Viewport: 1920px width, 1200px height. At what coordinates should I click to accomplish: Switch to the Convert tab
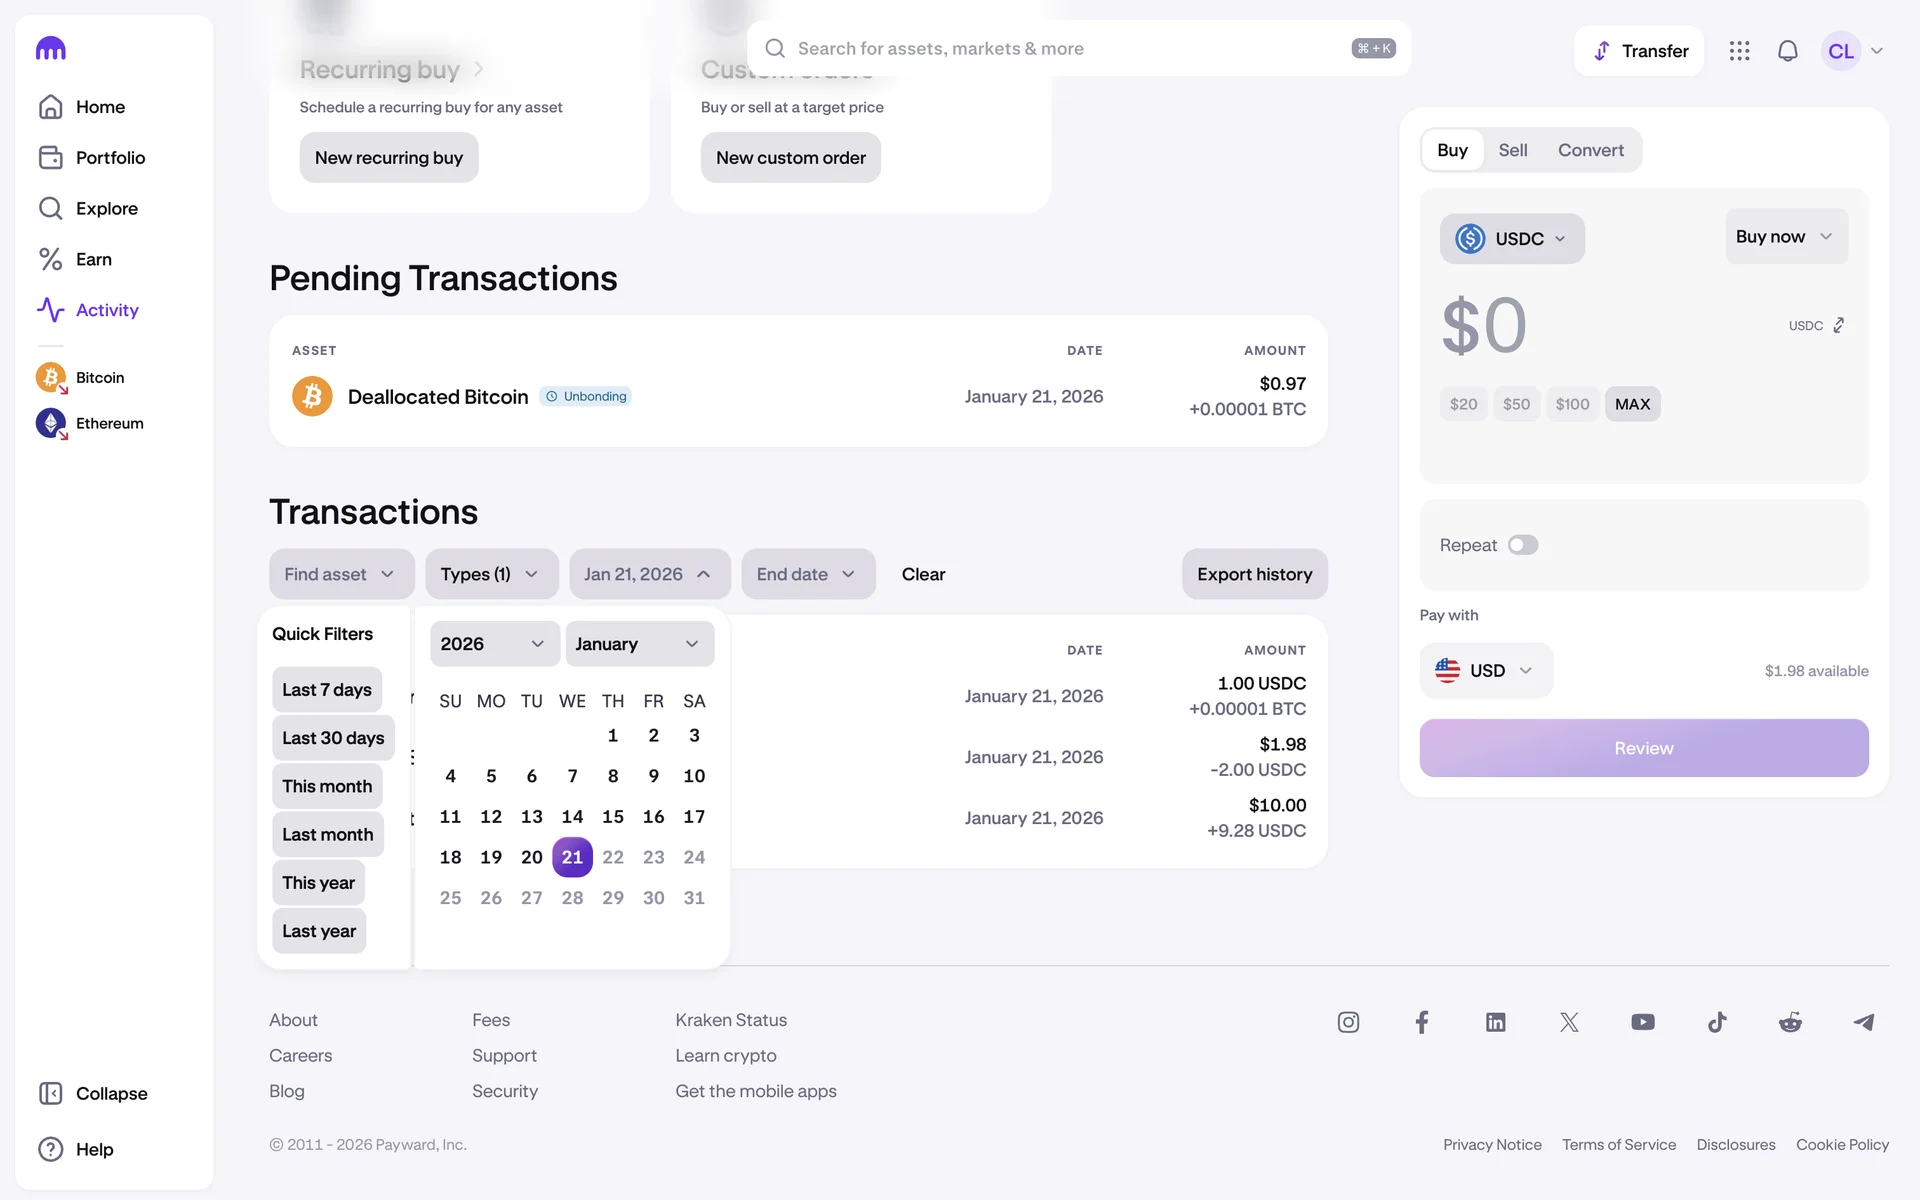[x=1590, y=150]
